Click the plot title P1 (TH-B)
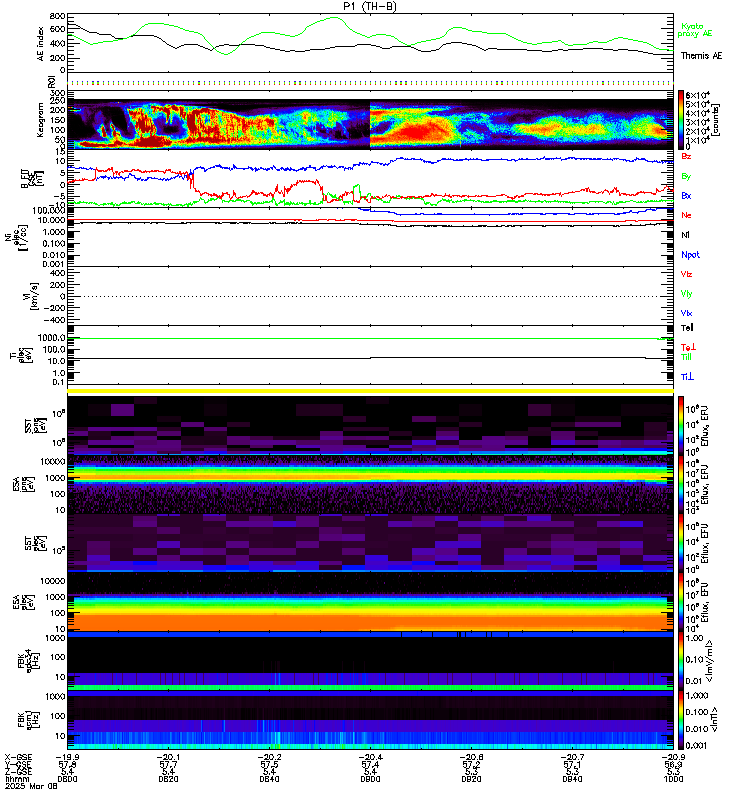Image resolution: width=750 pixels, height=800 pixels. tap(370, 6)
